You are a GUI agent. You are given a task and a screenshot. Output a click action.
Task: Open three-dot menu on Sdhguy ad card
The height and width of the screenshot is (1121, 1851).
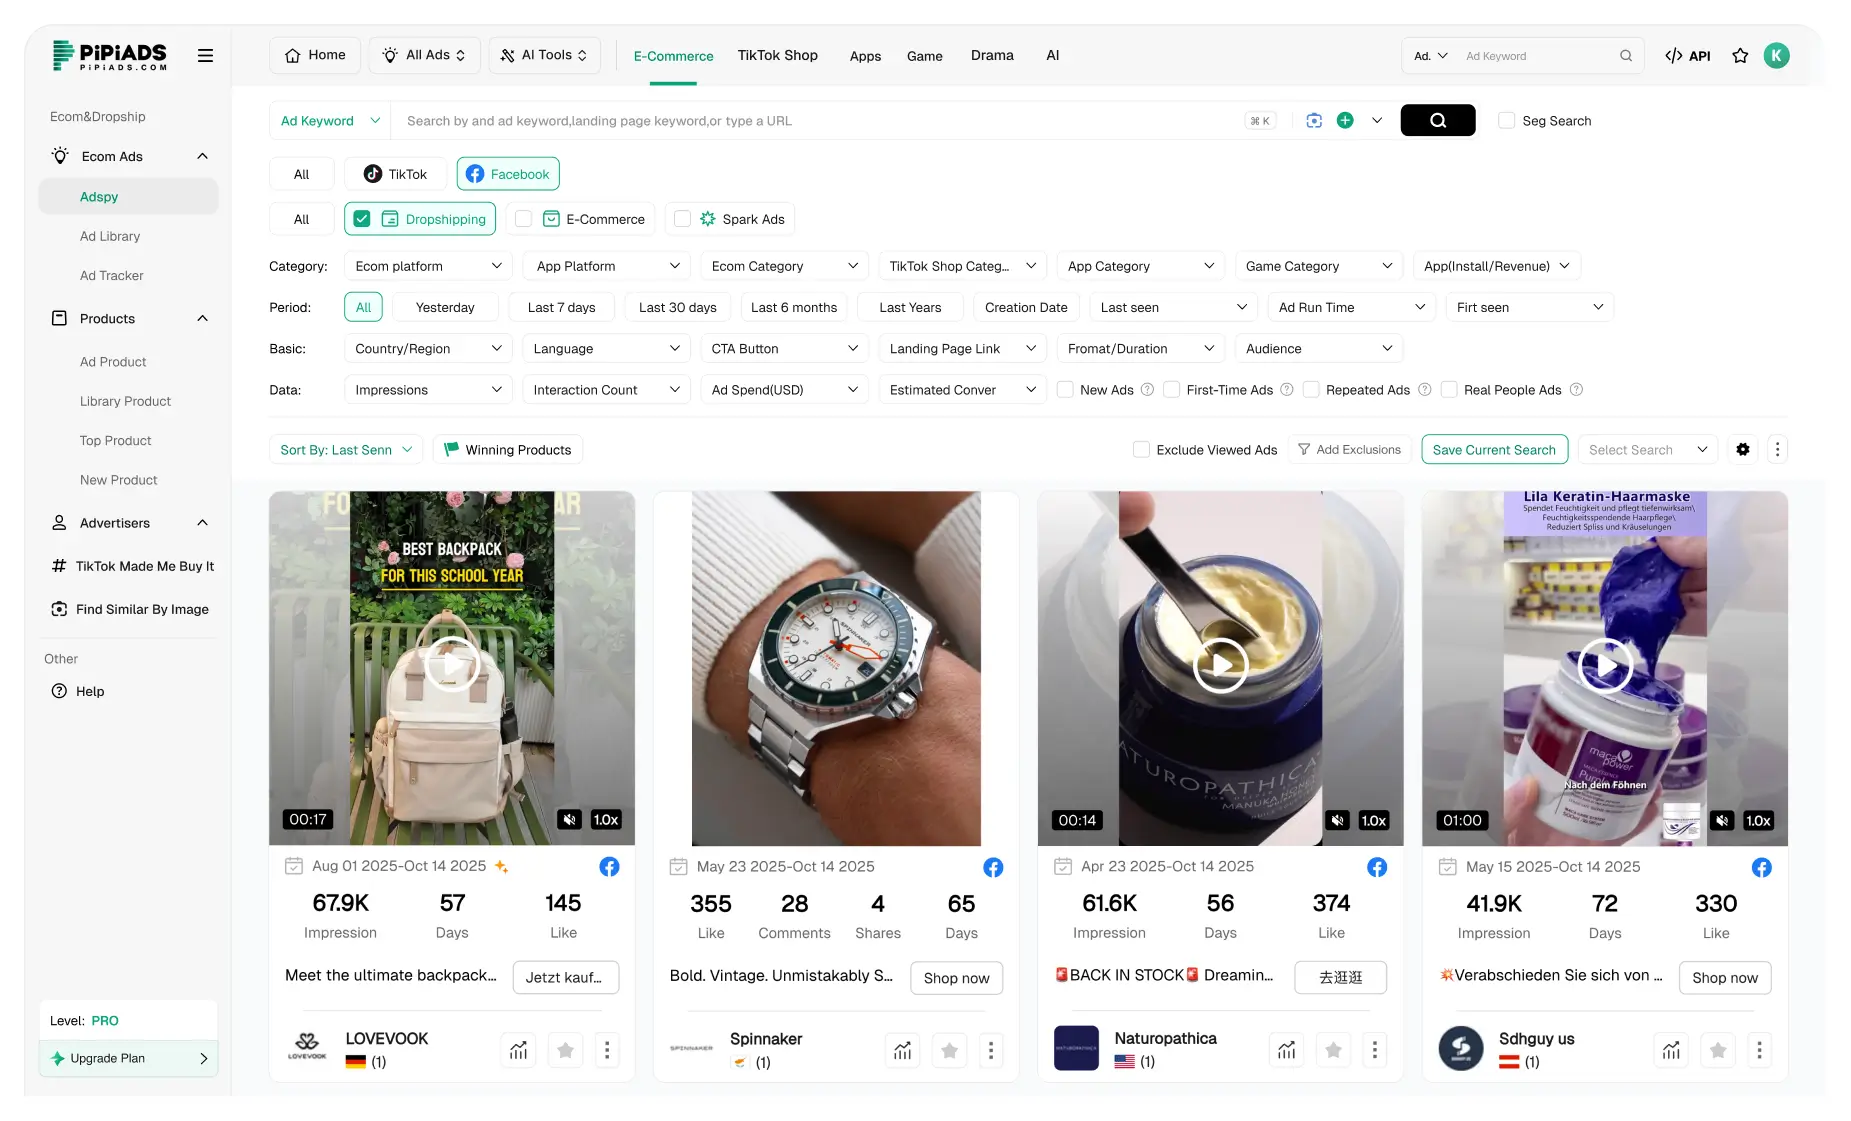[1759, 1050]
